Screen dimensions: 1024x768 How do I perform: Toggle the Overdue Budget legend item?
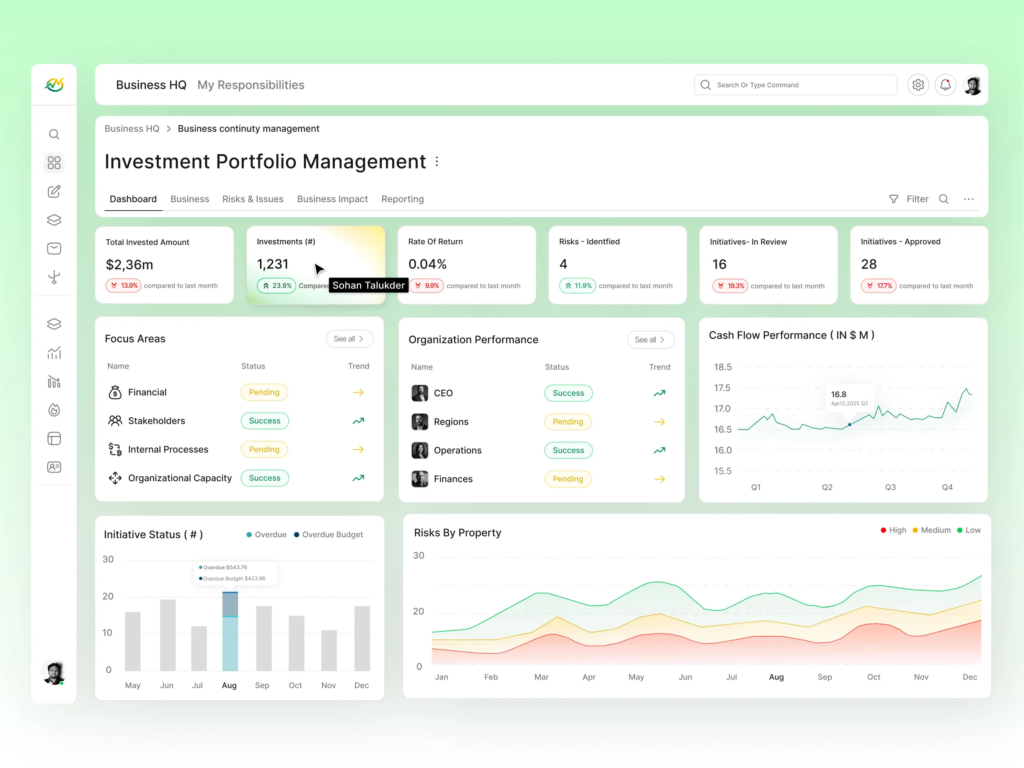[x=328, y=535]
